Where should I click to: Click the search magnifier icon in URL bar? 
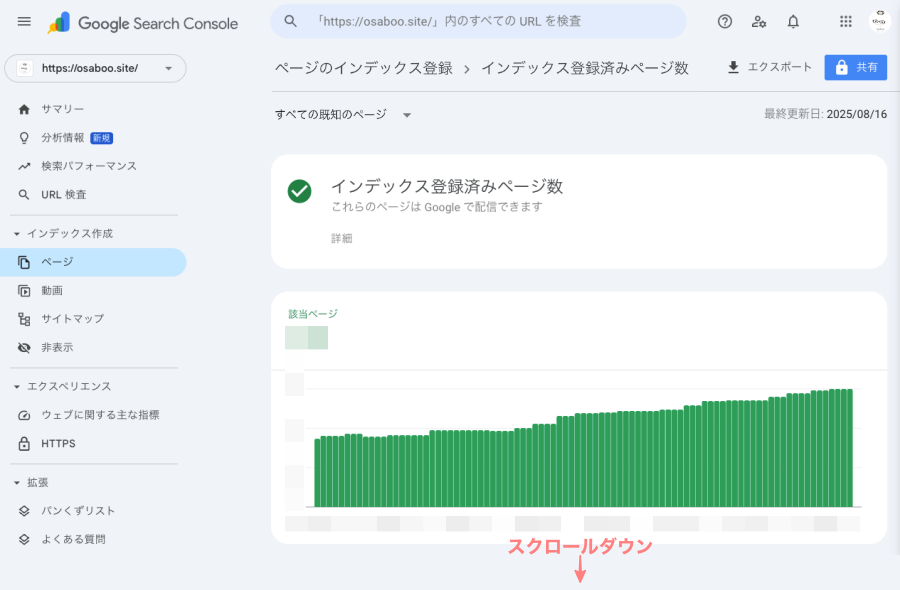(291, 21)
